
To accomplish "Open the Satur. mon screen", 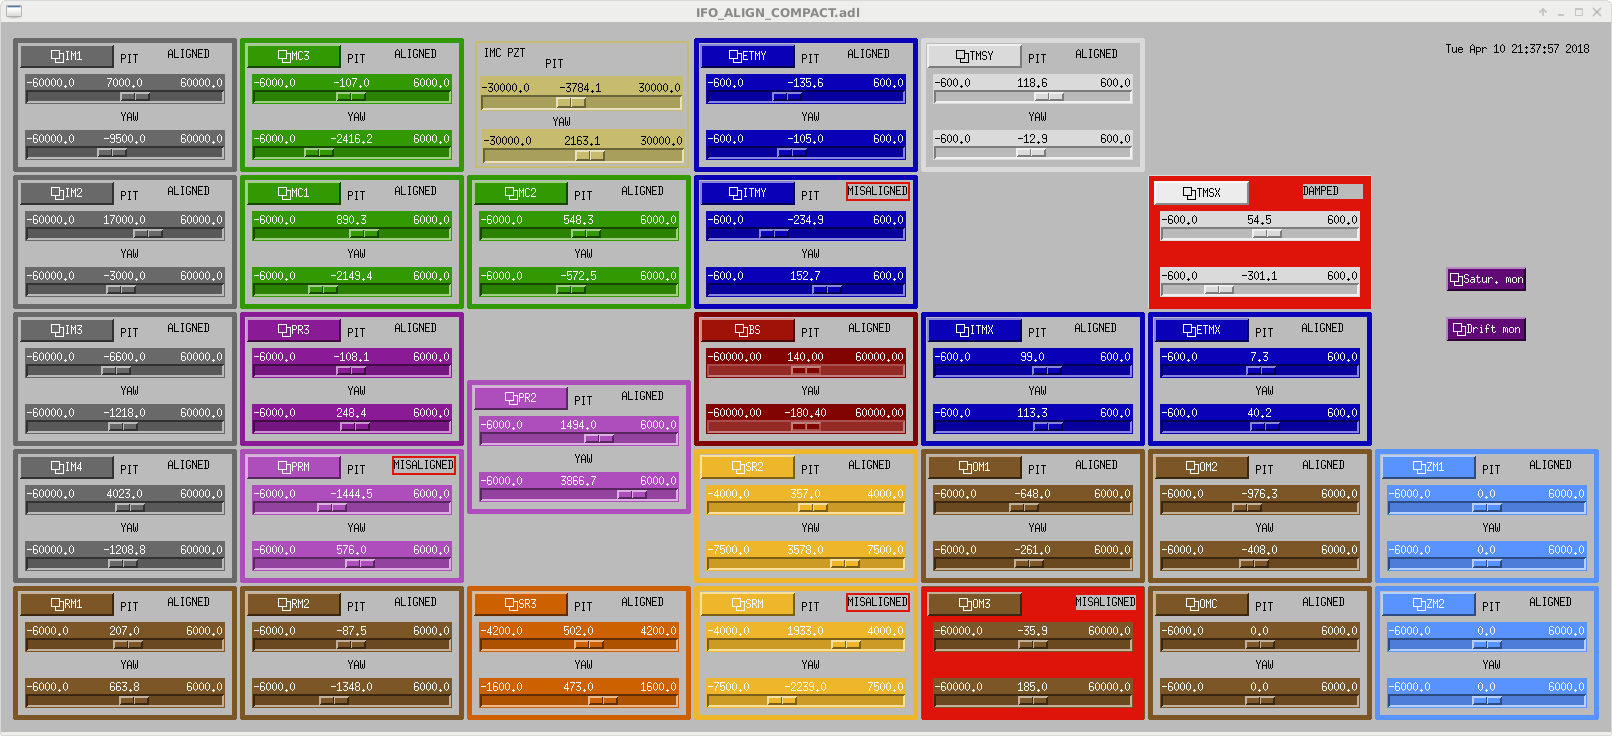I will [1486, 280].
